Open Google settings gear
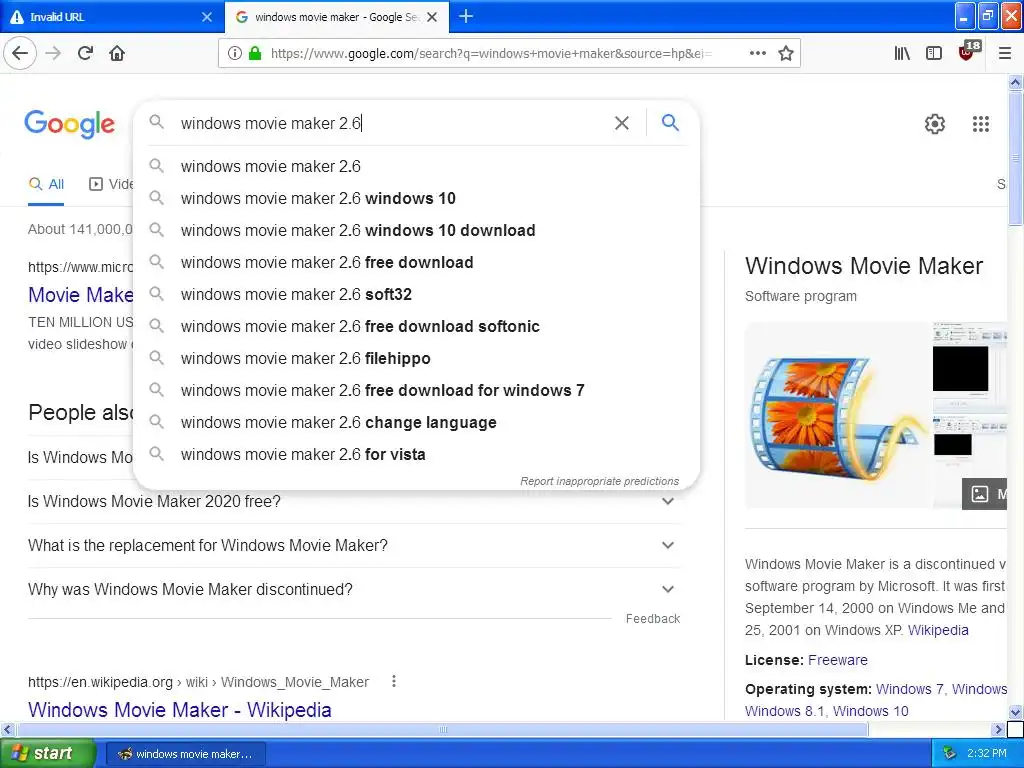The image size is (1024, 768). click(x=935, y=123)
